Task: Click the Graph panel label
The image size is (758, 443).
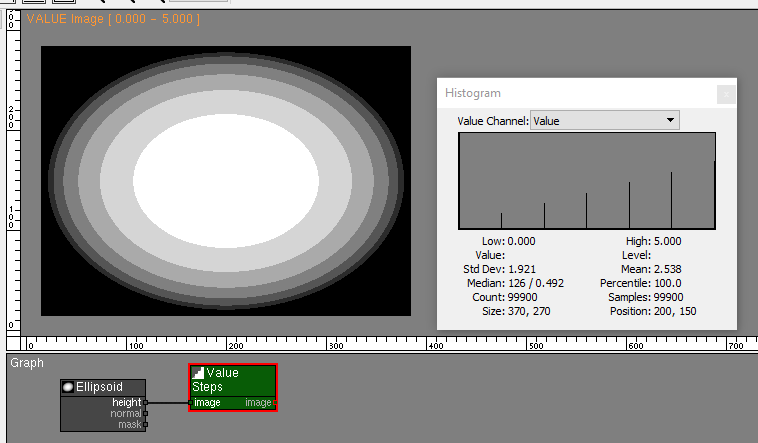Action: click(27, 363)
